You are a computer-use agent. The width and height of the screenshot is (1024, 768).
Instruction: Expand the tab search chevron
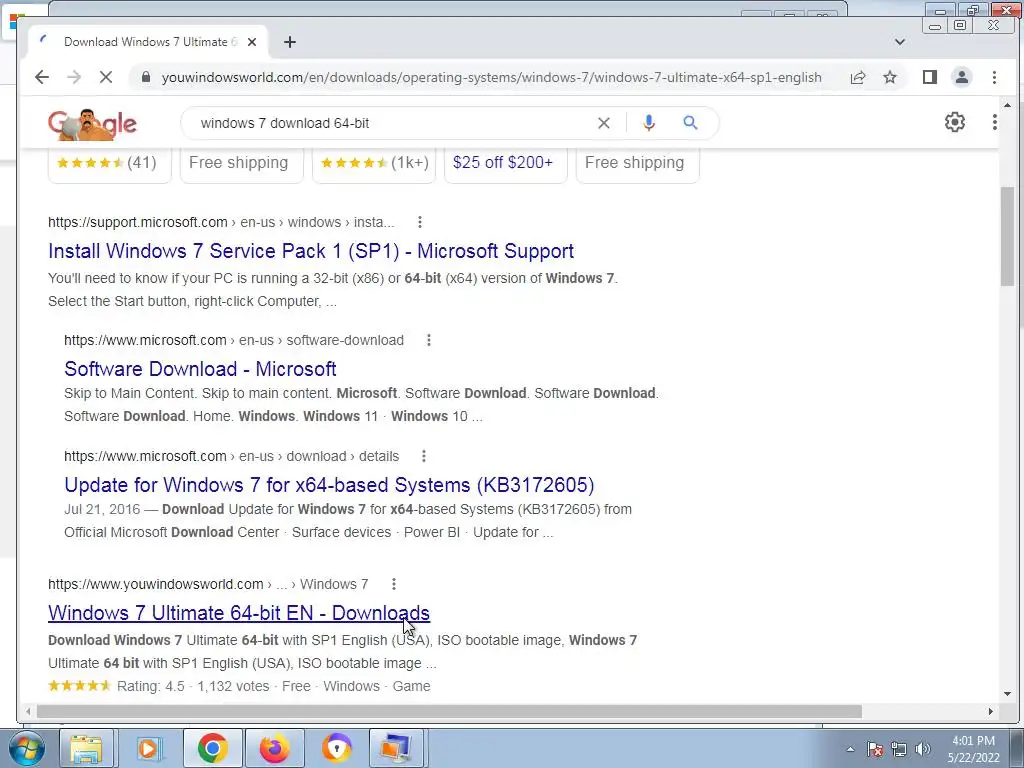tap(900, 42)
